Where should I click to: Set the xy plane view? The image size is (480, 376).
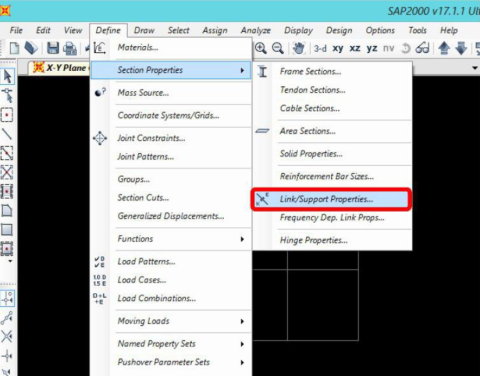tap(338, 49)
